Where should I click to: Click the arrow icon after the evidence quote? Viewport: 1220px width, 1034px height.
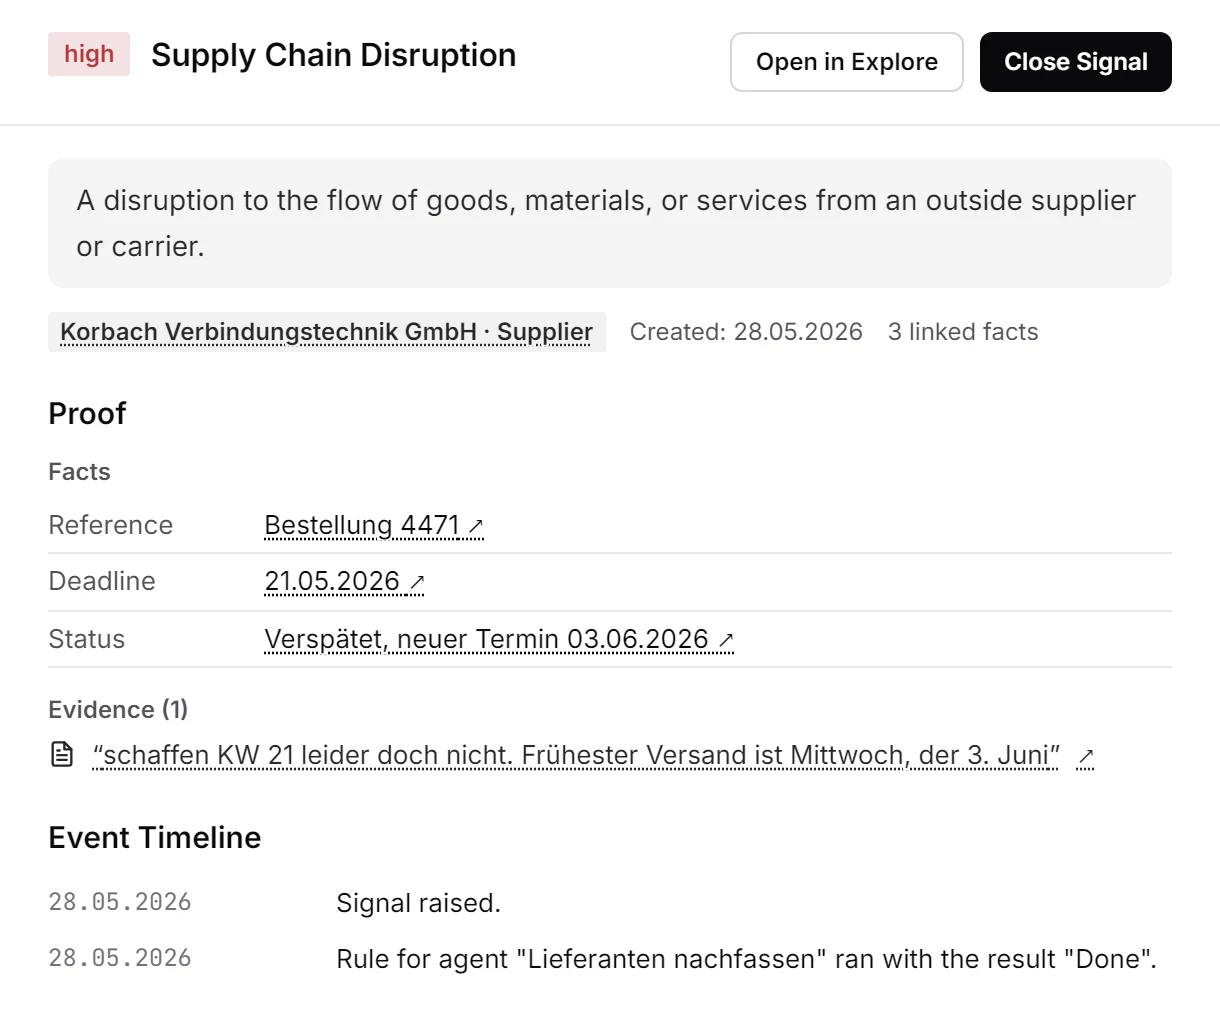[1085, 757]
